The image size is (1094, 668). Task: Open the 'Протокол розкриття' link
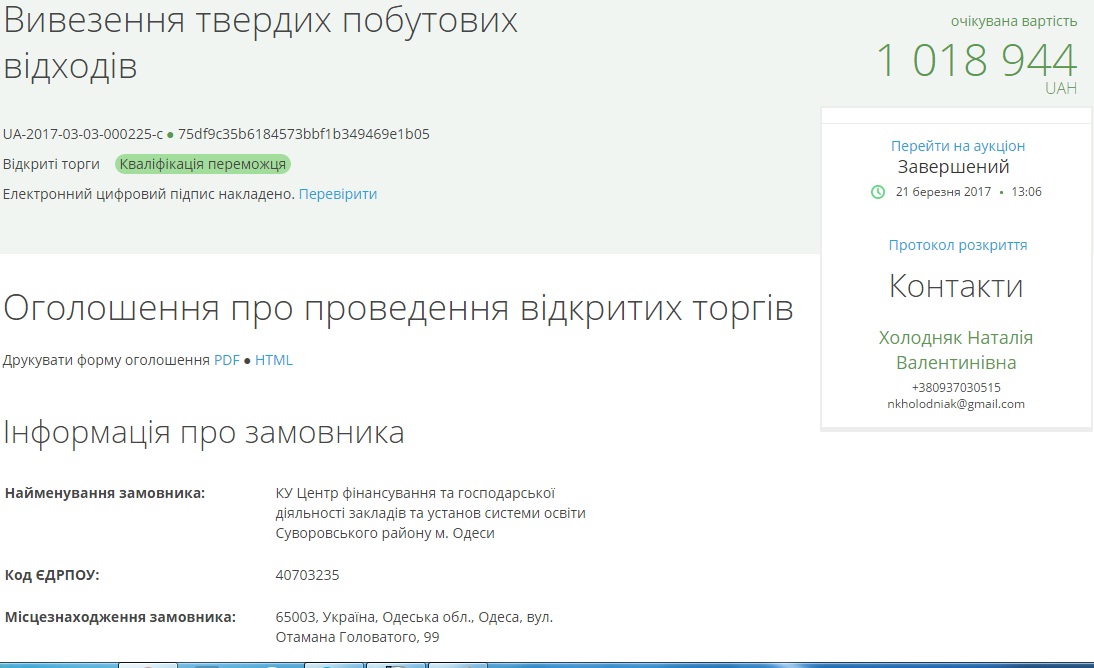[957, 245]
